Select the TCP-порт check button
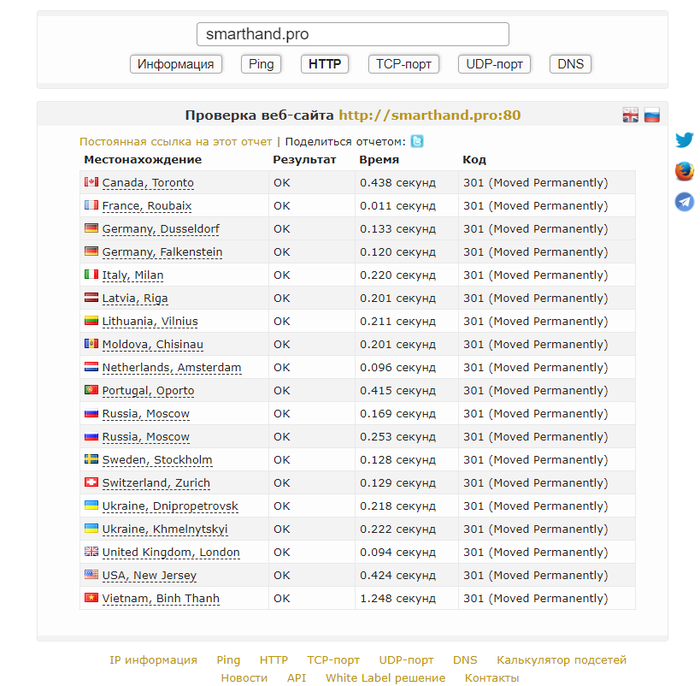Viewport: 700px width, 686px height. [x=404, y=64]
